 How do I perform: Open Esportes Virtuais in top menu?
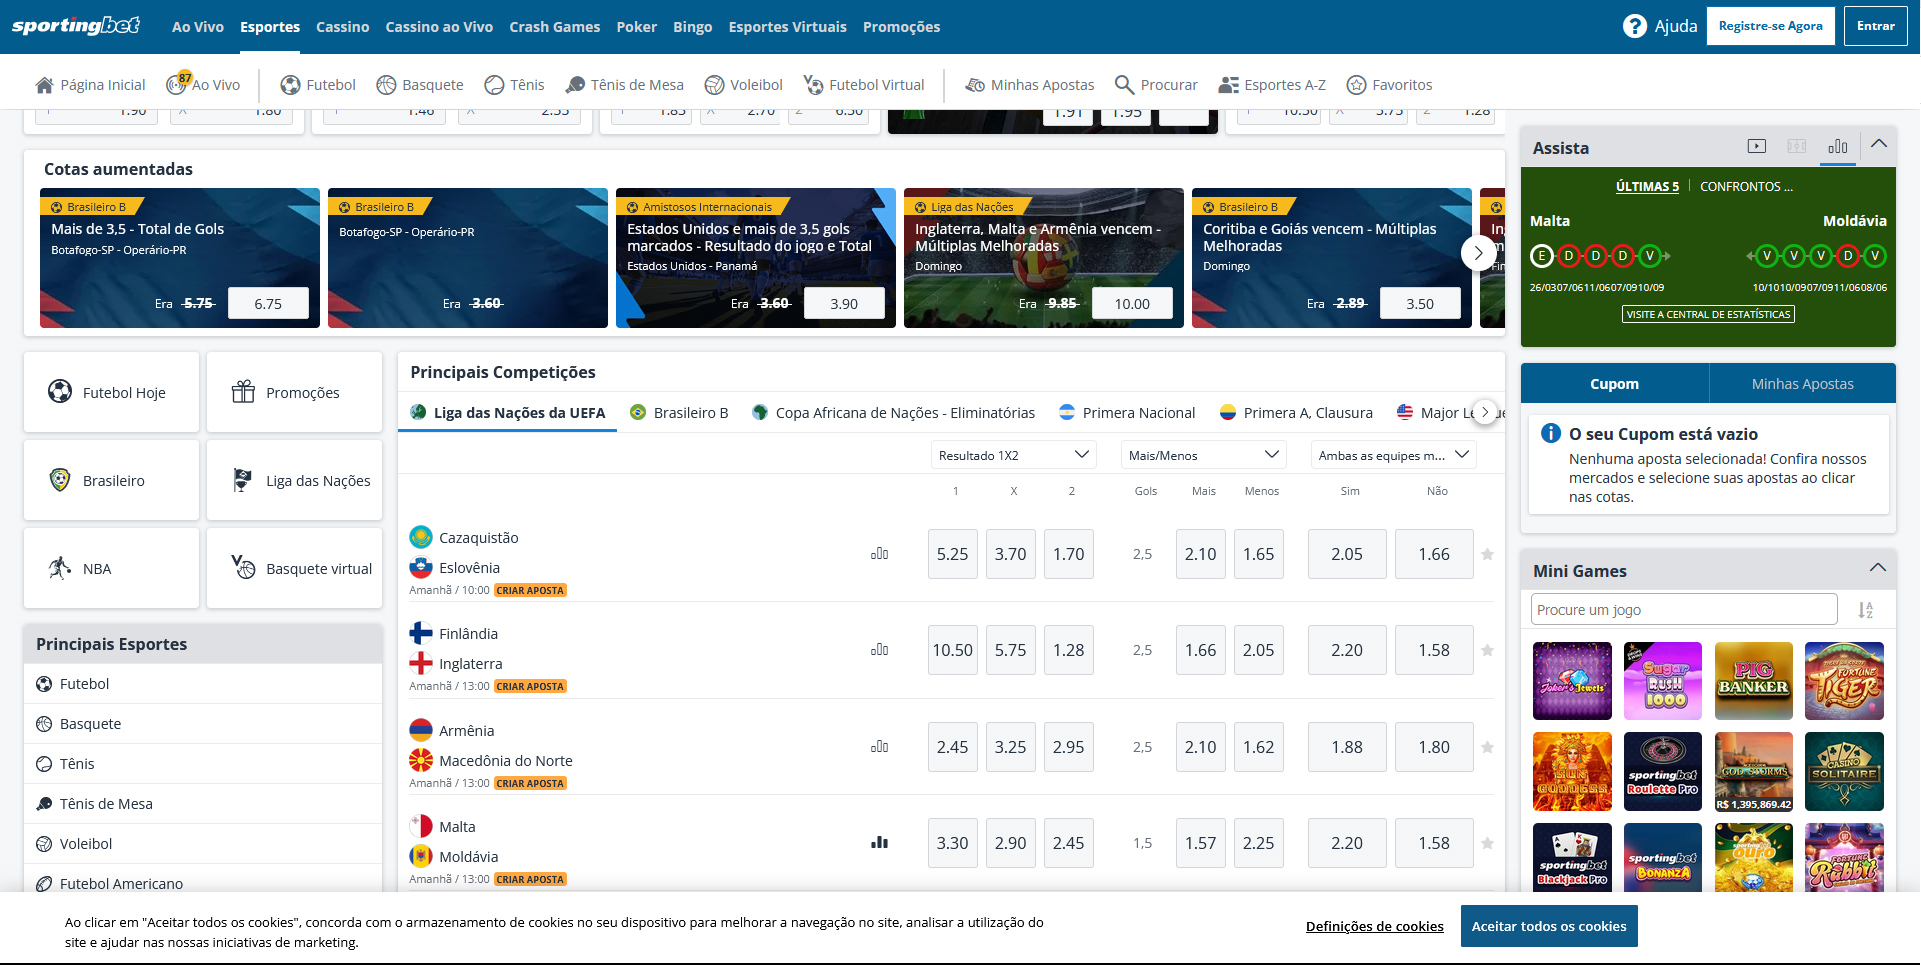787,27
